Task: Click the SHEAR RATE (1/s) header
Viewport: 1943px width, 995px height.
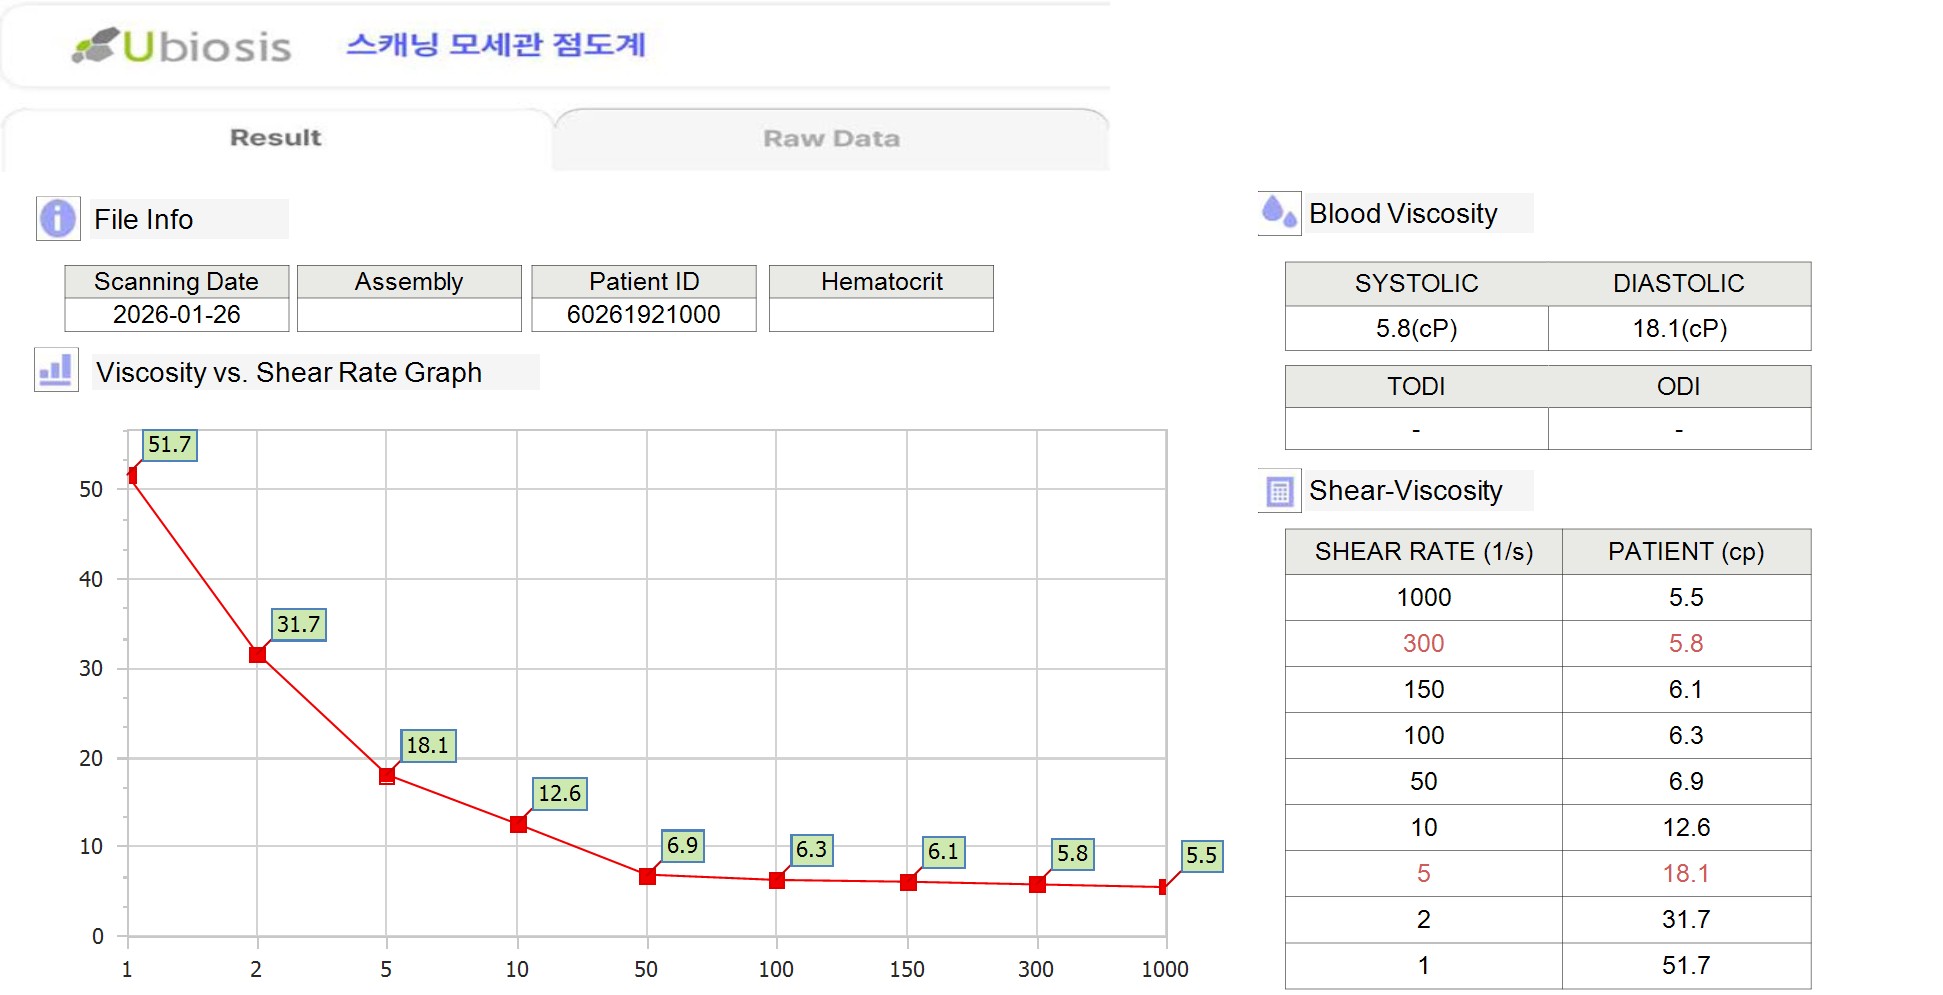Action: coord(1424,552)
